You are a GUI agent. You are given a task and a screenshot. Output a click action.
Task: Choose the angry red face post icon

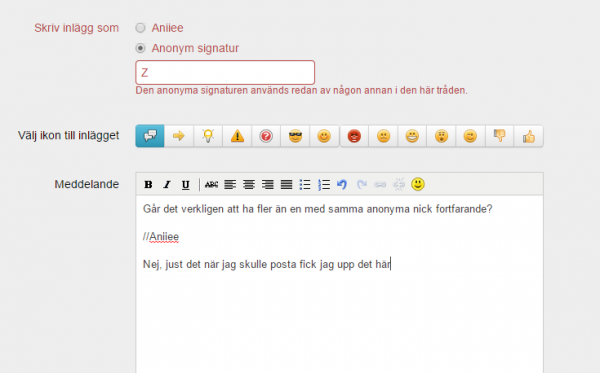354,136
